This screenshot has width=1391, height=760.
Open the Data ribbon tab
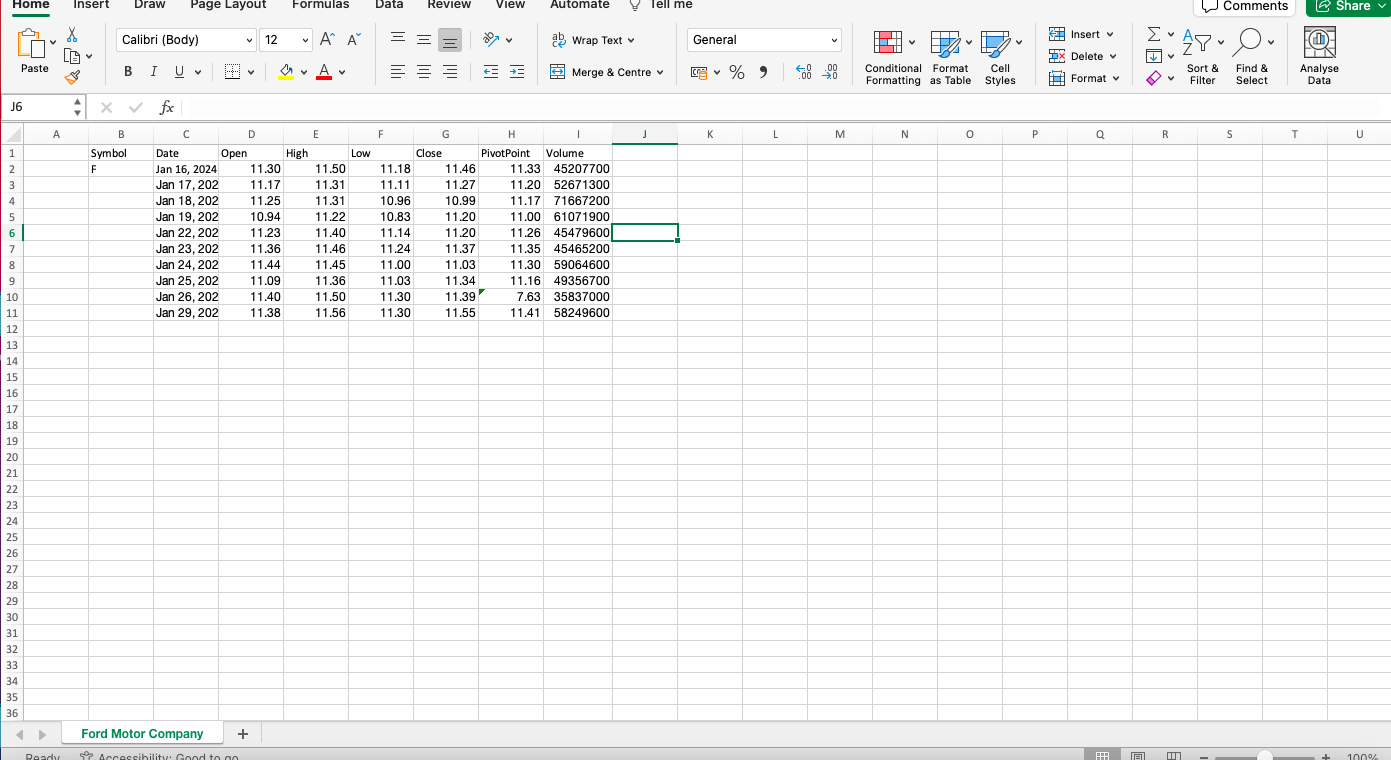[x=389, y=5]
